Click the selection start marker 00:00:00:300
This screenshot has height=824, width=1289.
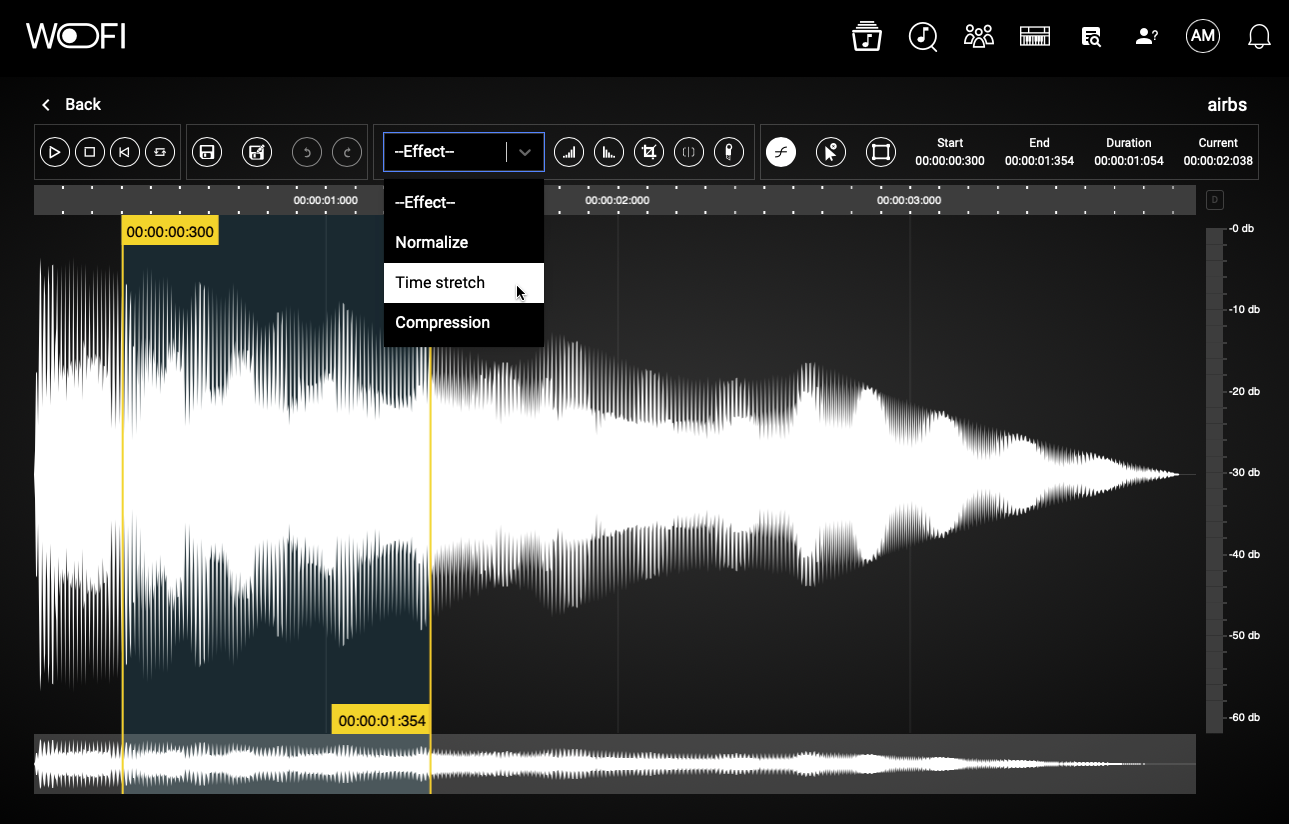pos(170,231)
